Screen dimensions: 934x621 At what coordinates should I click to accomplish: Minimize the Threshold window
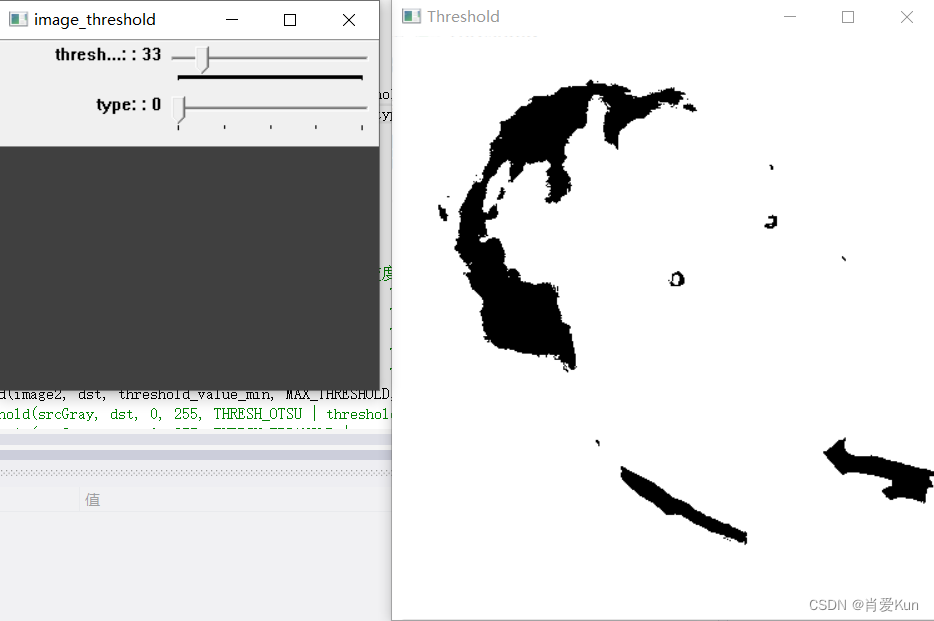[789, 16]
